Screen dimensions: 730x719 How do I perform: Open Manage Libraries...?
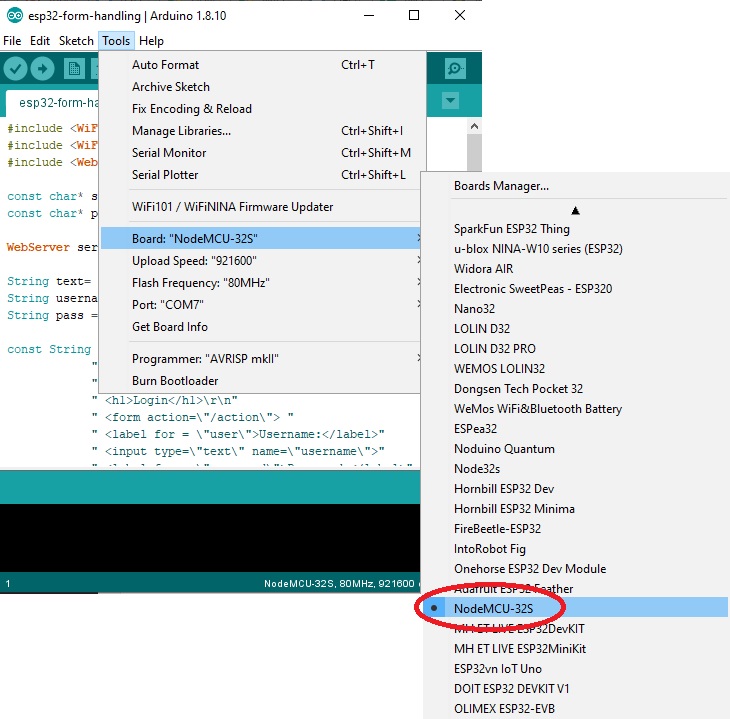coord(261,131)
